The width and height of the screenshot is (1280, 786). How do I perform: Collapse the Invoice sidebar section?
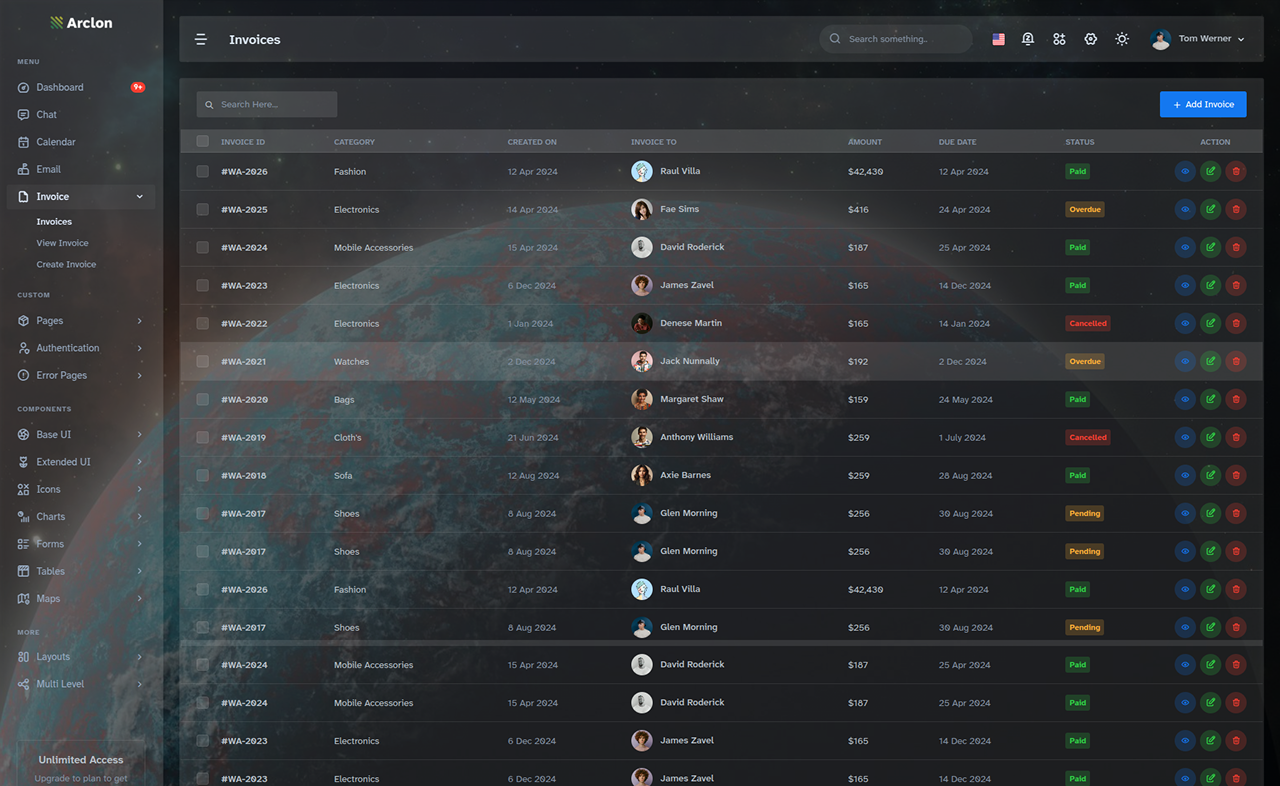click(80, 197)
